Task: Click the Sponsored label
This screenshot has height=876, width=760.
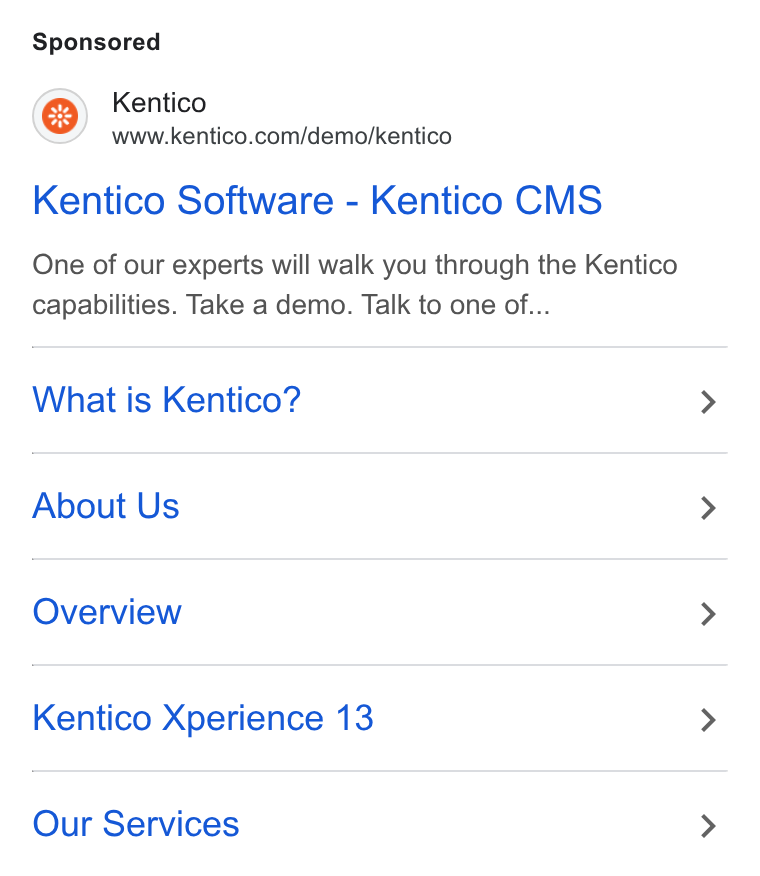Action: [96, 42]
